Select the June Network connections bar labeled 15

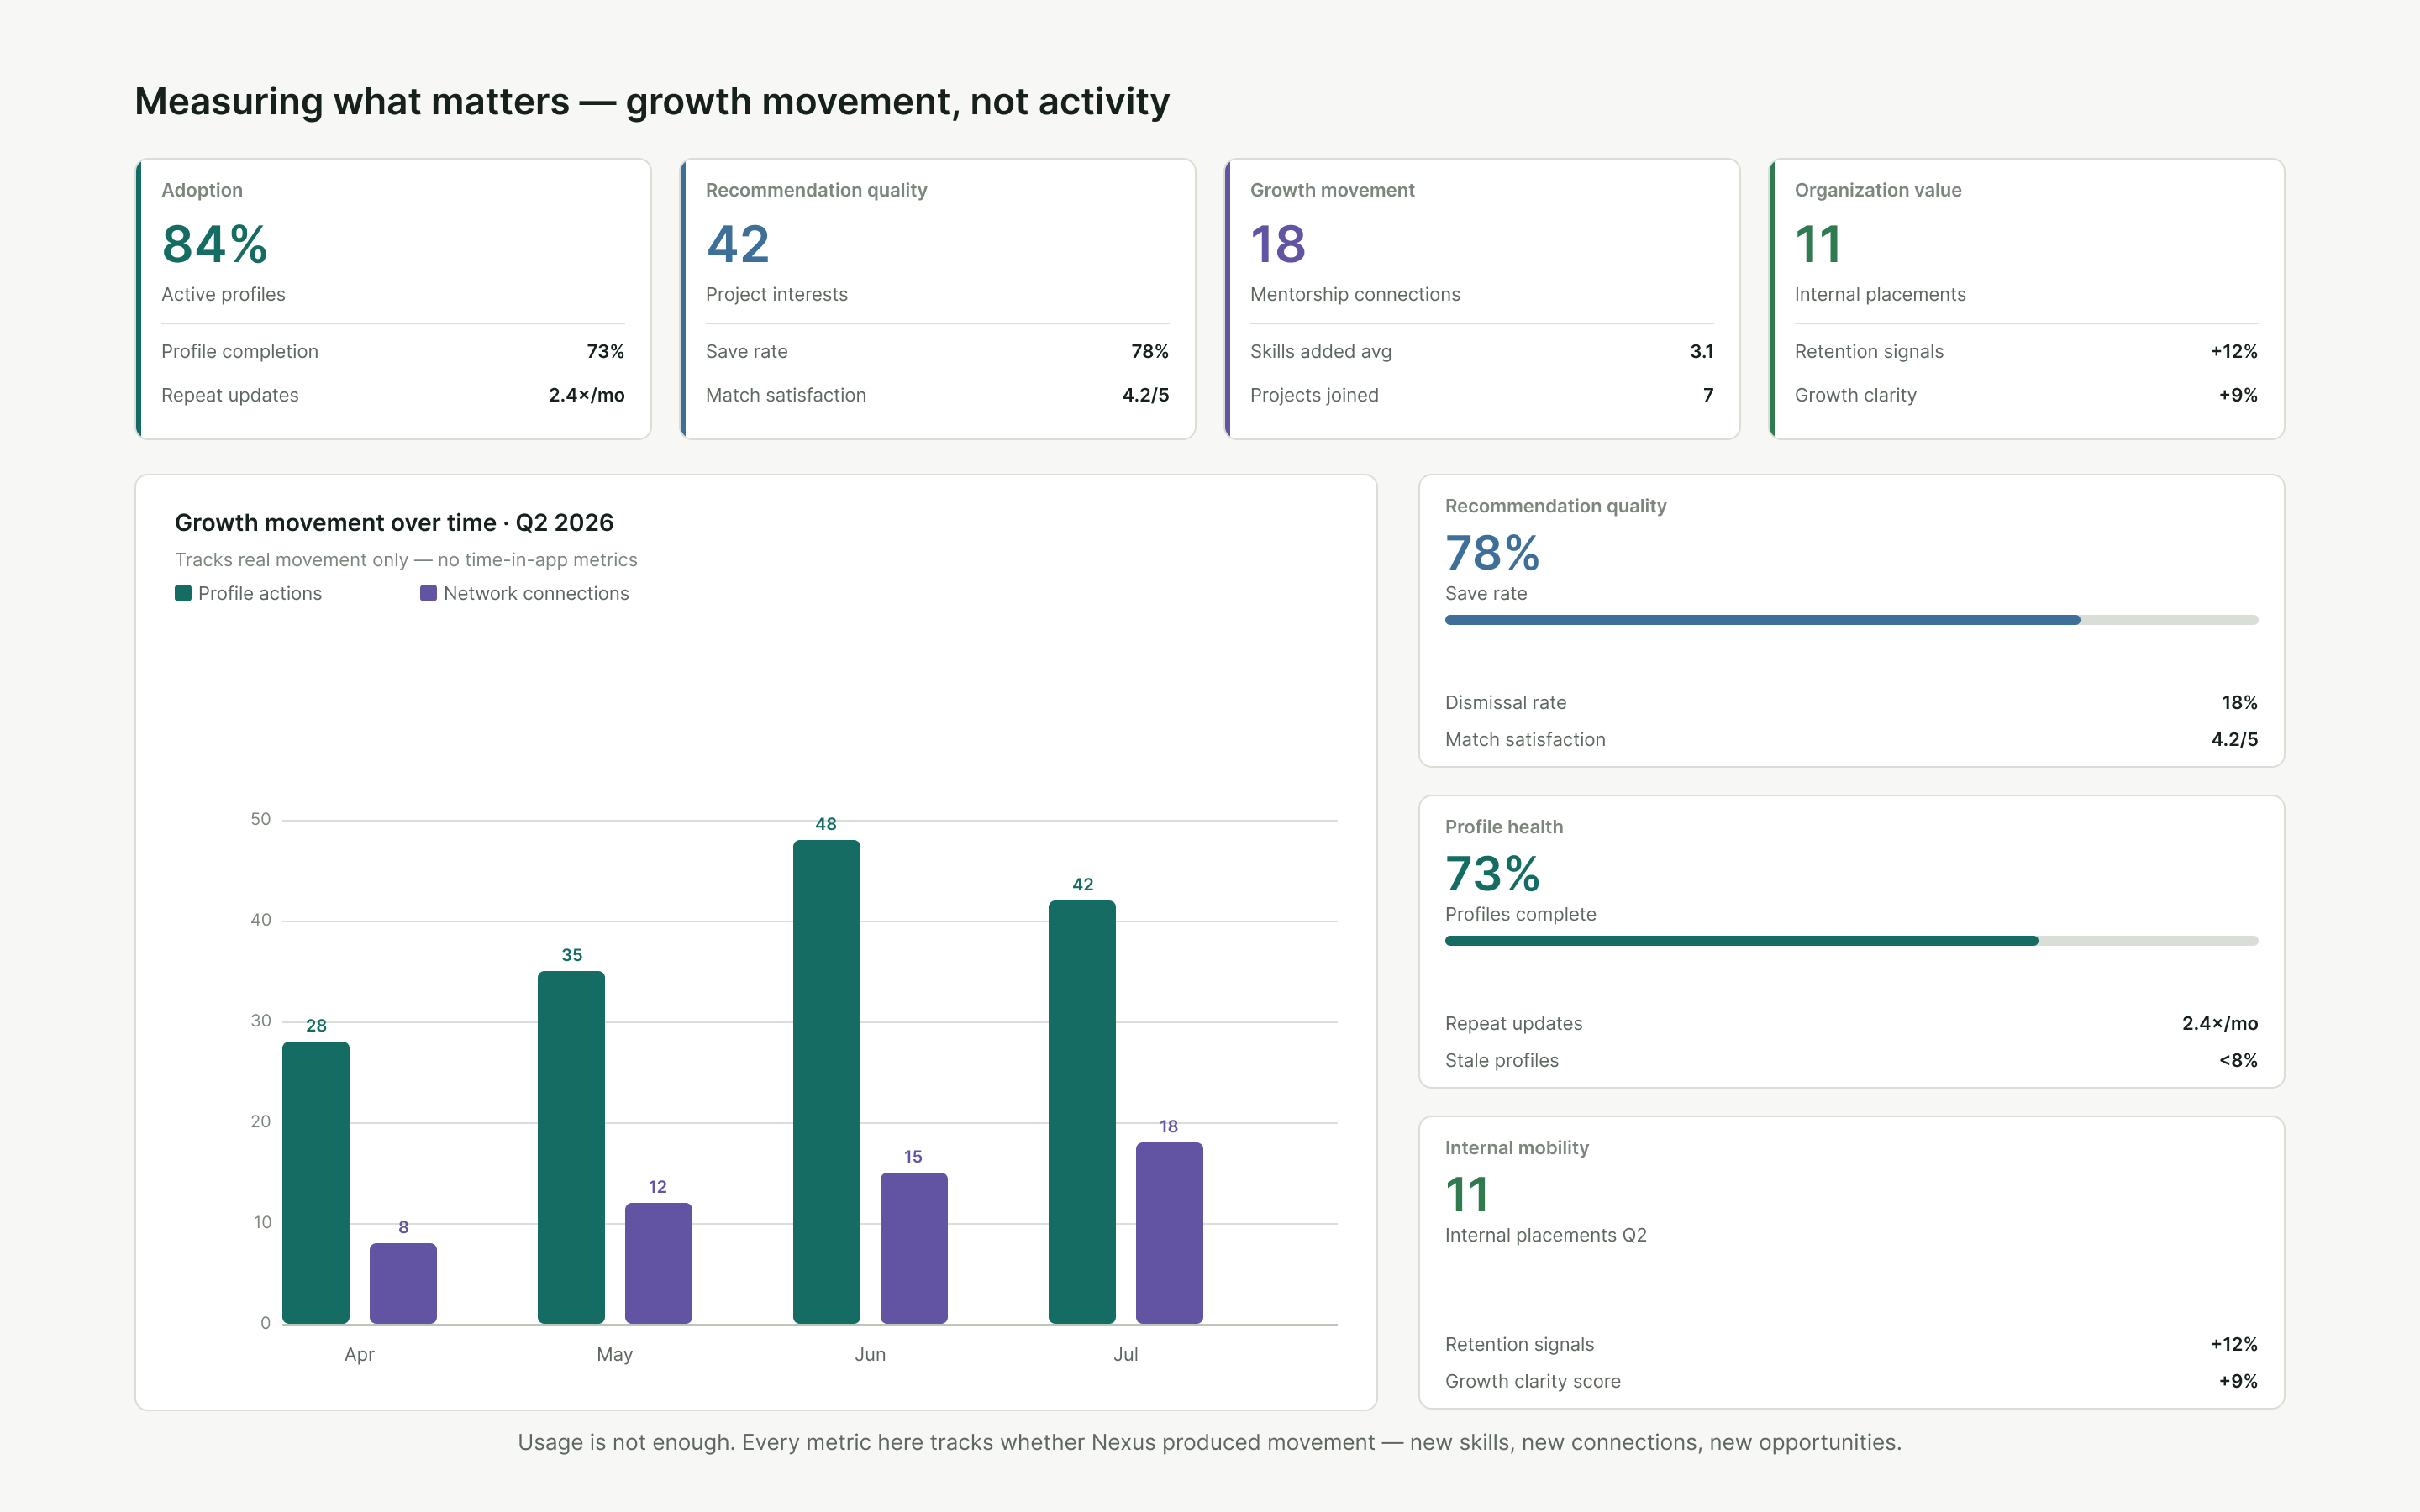914,1248
